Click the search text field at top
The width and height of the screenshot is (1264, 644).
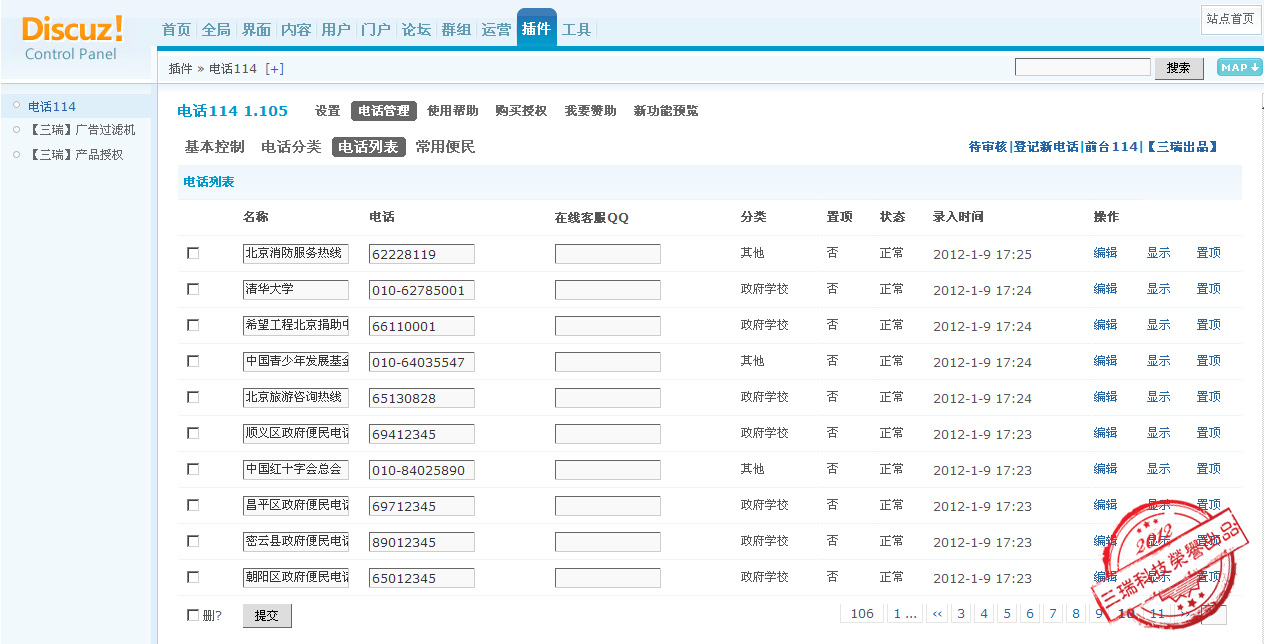1082,67
